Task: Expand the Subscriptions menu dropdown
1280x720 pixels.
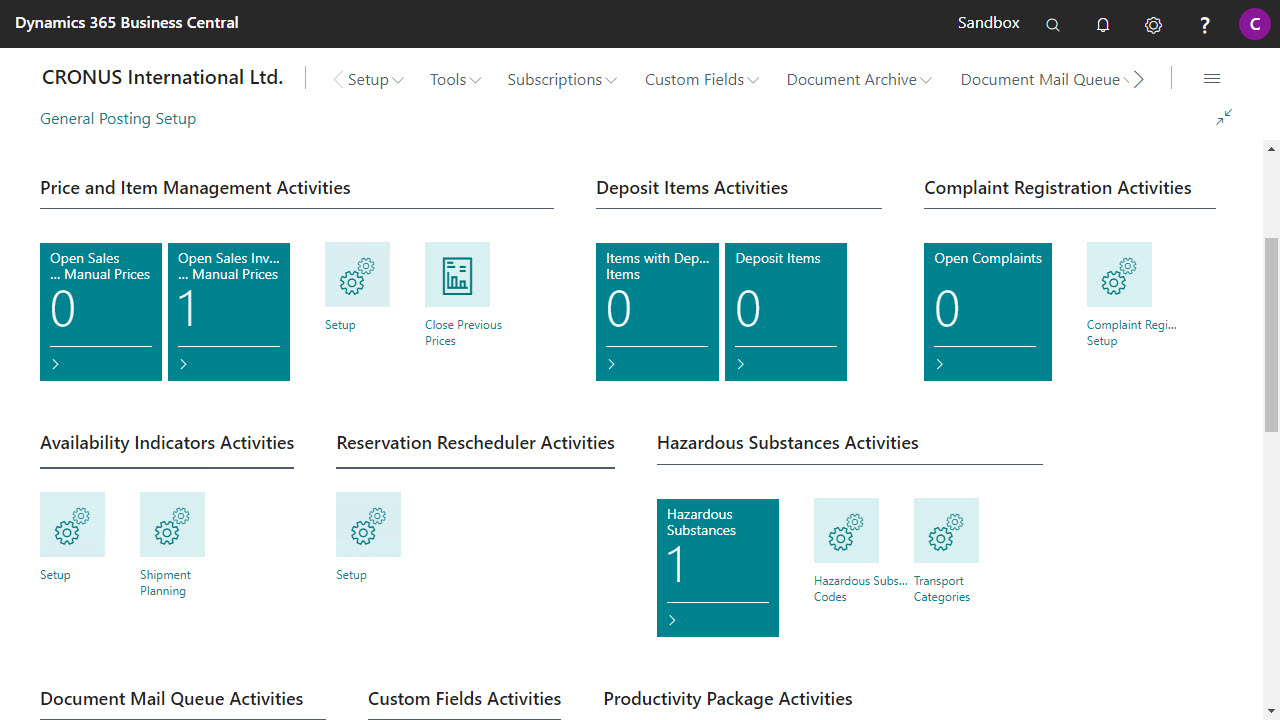Action: coord(561,80)
